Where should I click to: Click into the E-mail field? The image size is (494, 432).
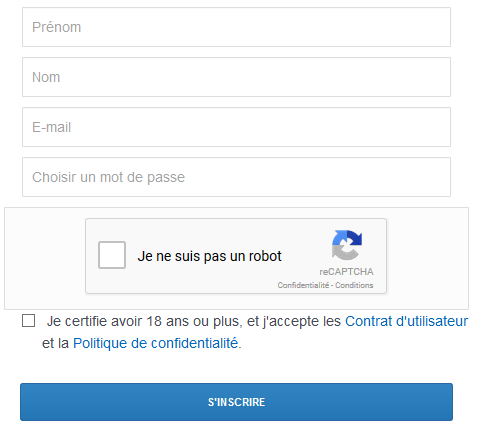[x=236, y=127]
